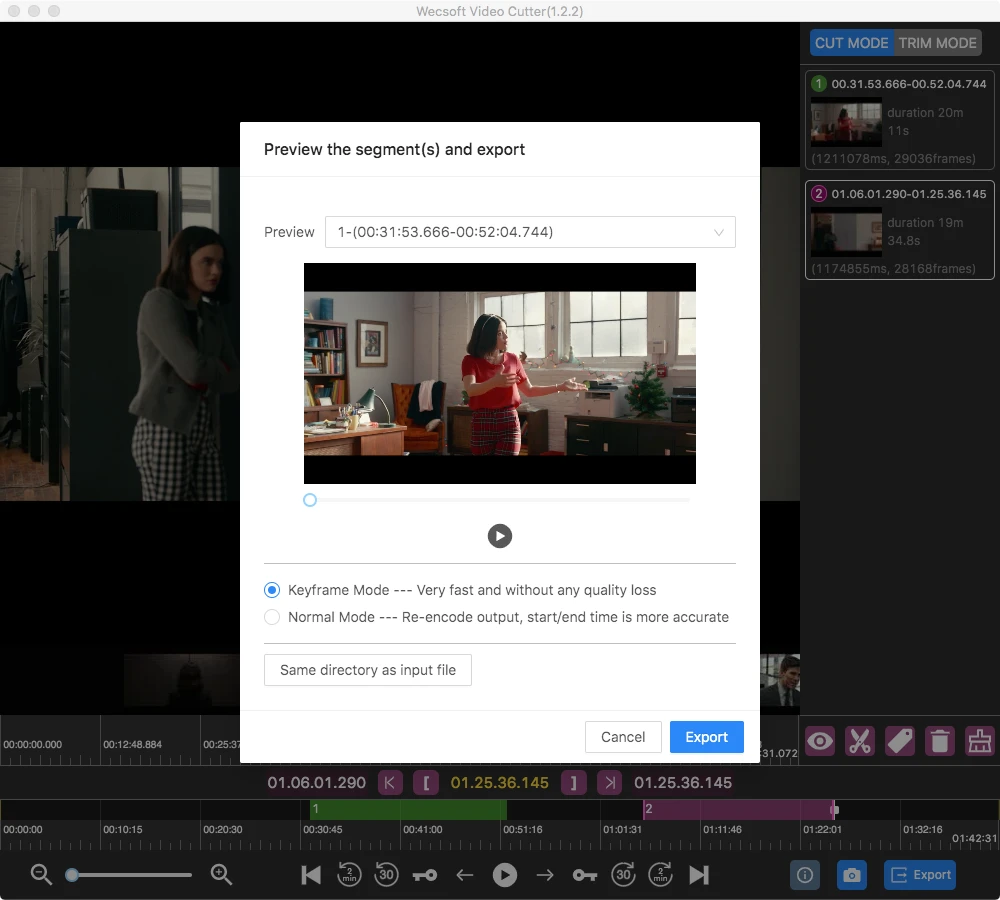Click the eye preview segment icon
This screenshot has height=900, width=1000.
[820, 741]
